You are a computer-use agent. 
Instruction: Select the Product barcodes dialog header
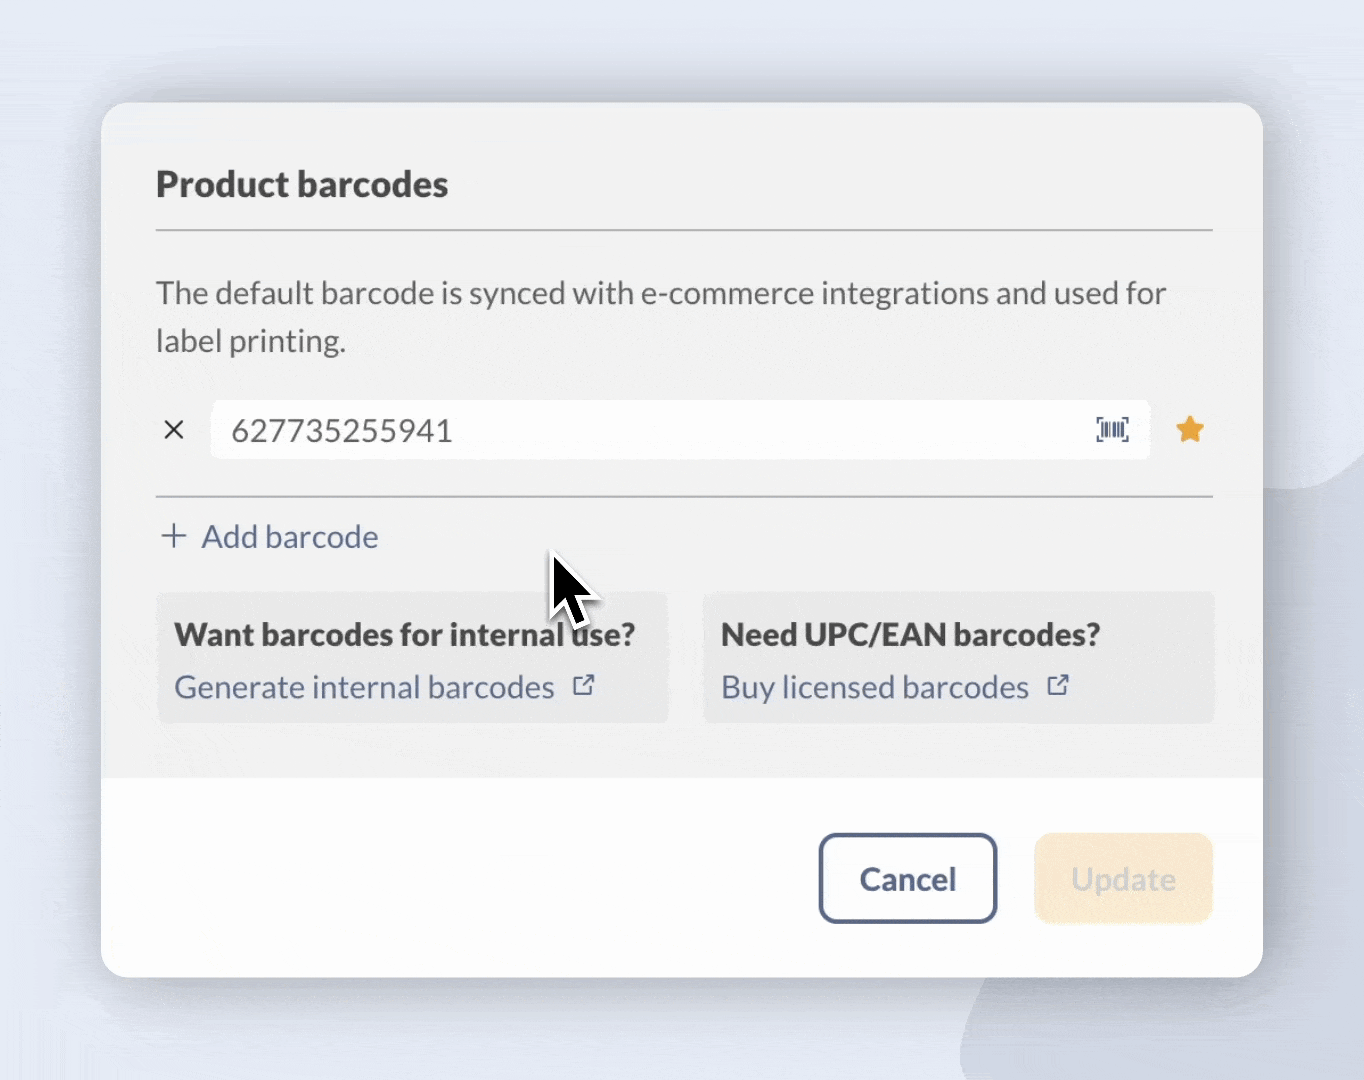tap(301, 184)
